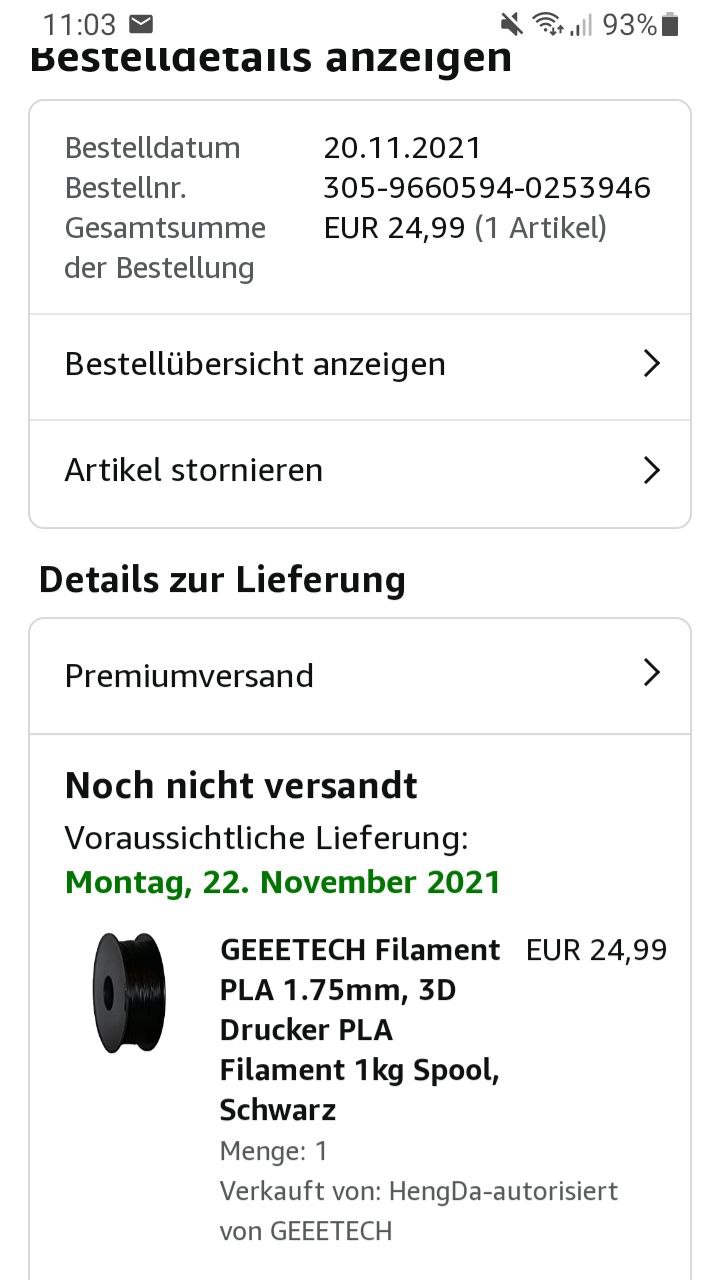Tap Noch nicht versandt status heading

[241, 786]
